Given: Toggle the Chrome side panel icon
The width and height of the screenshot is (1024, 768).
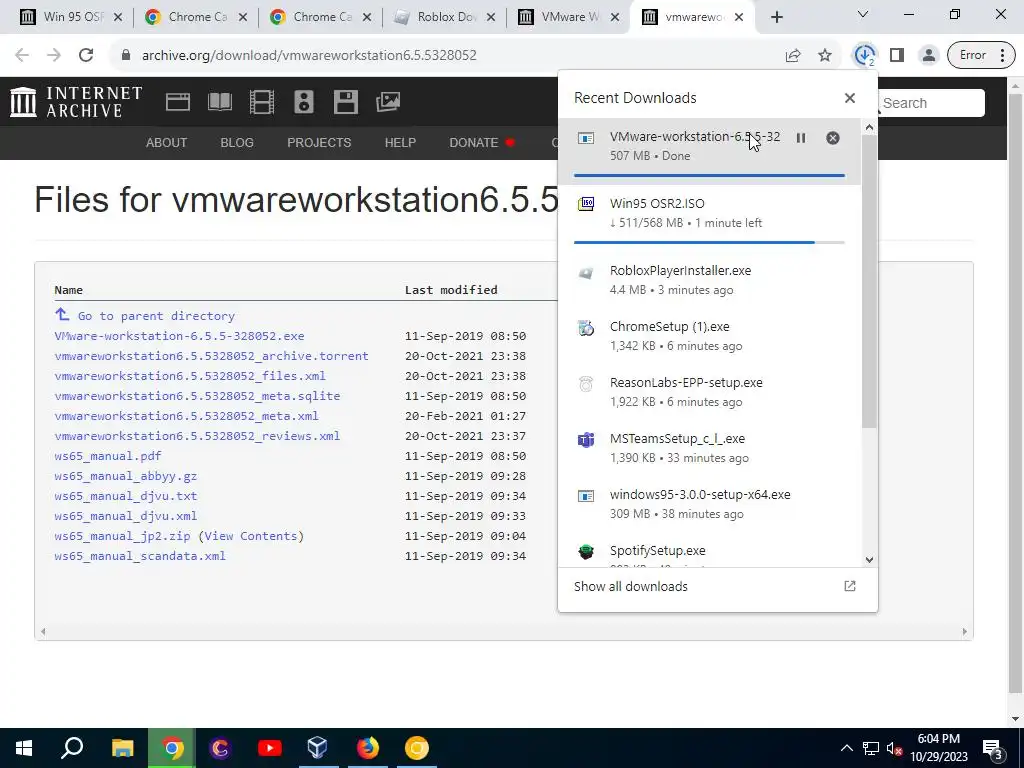Looking at the screenshot, I should [897, 56].
